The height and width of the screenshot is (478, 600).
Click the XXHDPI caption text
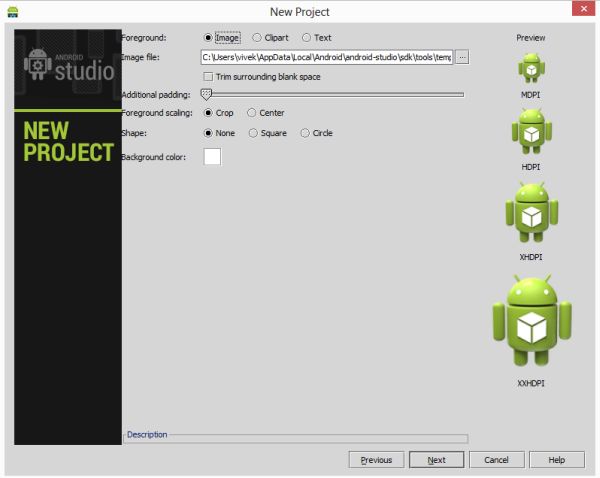[x=531, y=383]
